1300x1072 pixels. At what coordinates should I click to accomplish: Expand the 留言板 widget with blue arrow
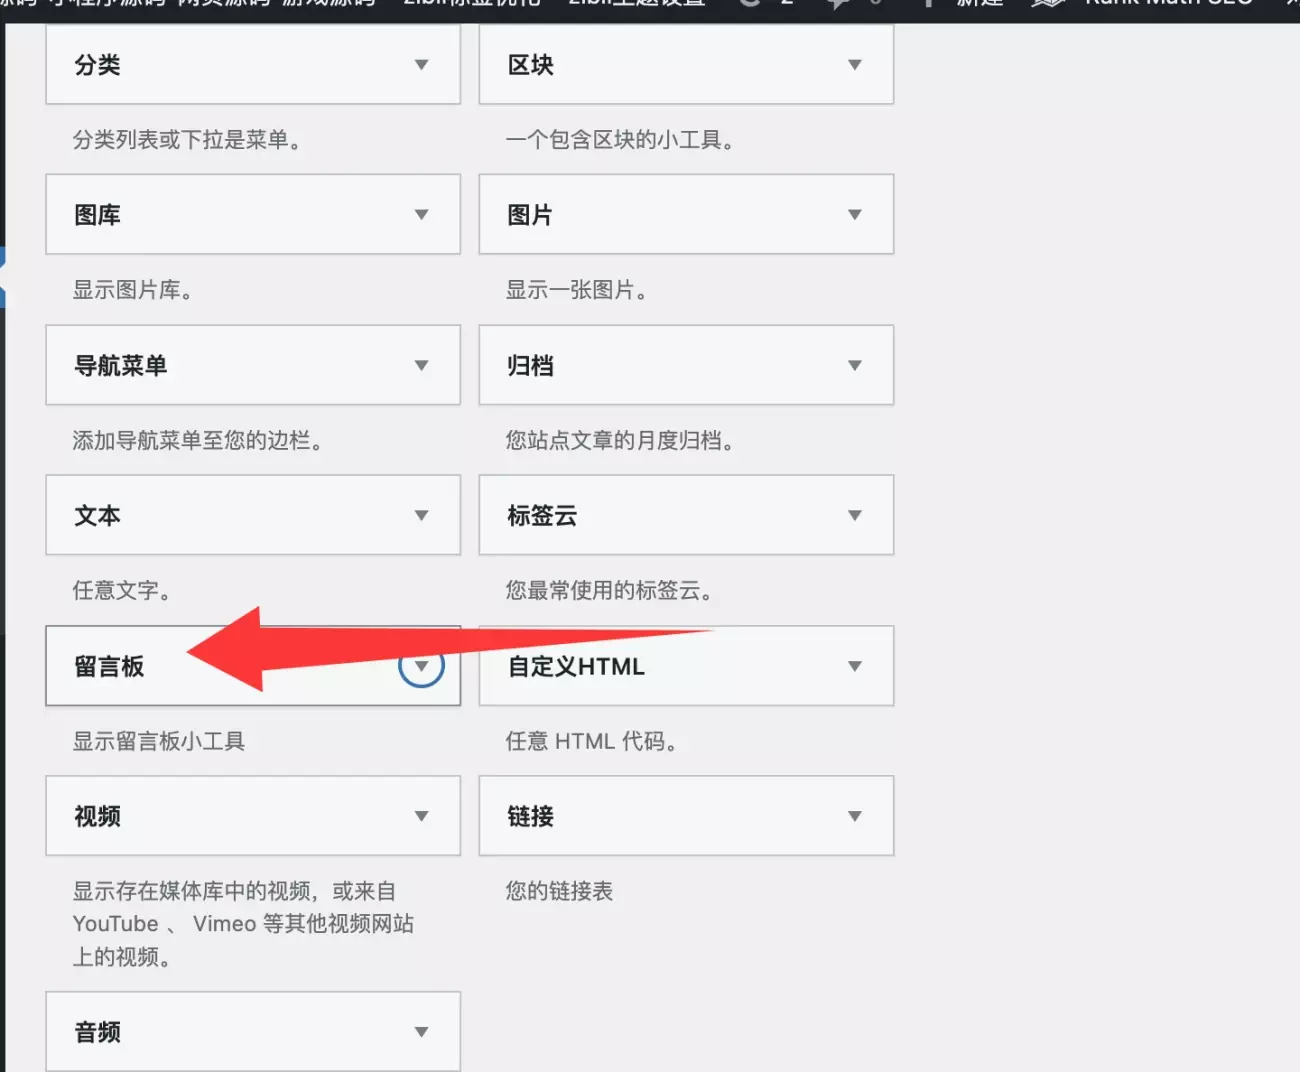tap(421, 666)
